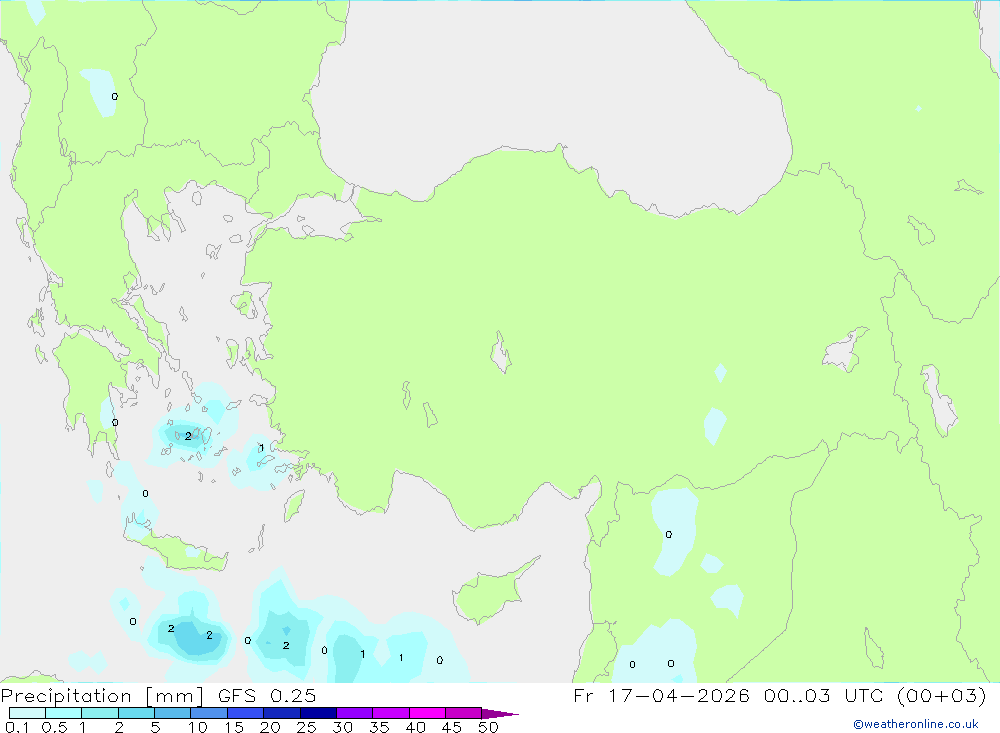Select the legend scale label '30'

click(342, 727)
